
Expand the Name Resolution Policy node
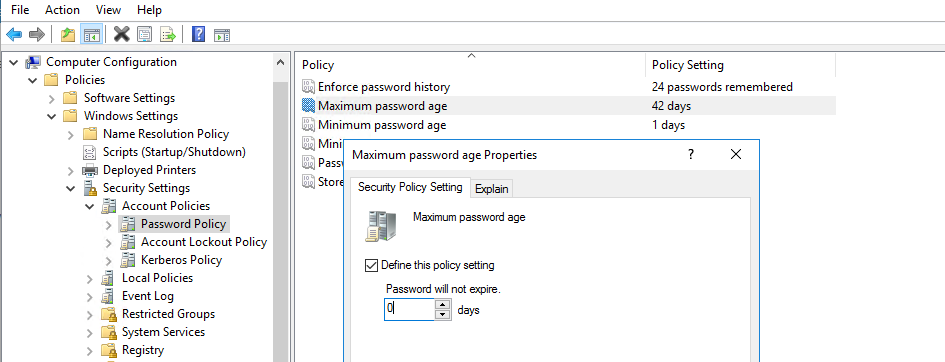coord(71,134)
